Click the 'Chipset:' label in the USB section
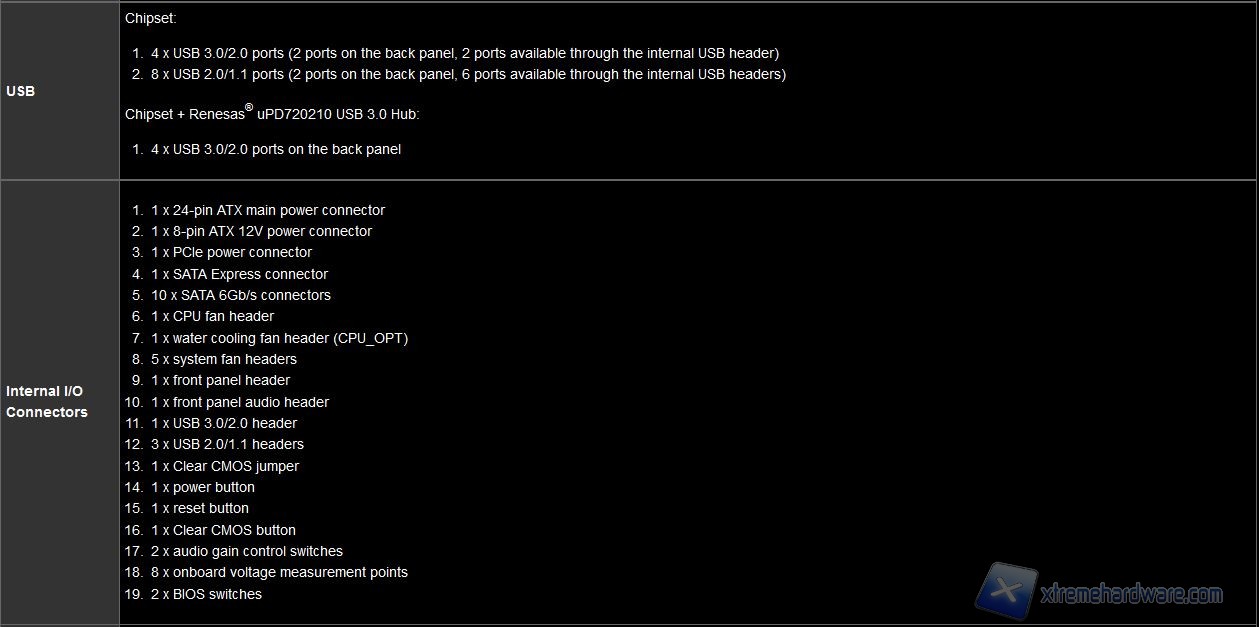The height and width of the screenshot is (627, 1259). (151, 18)
